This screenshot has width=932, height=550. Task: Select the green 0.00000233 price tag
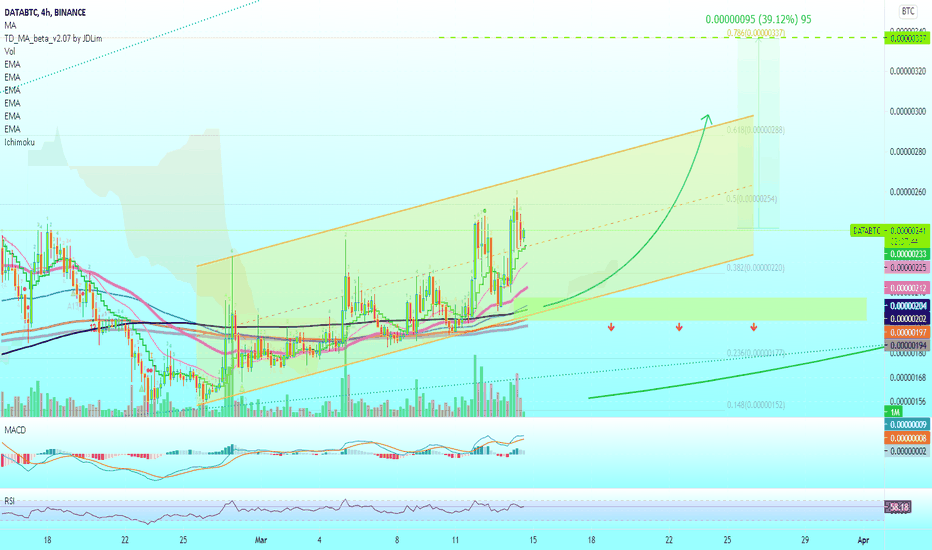(x=906, y=254)
